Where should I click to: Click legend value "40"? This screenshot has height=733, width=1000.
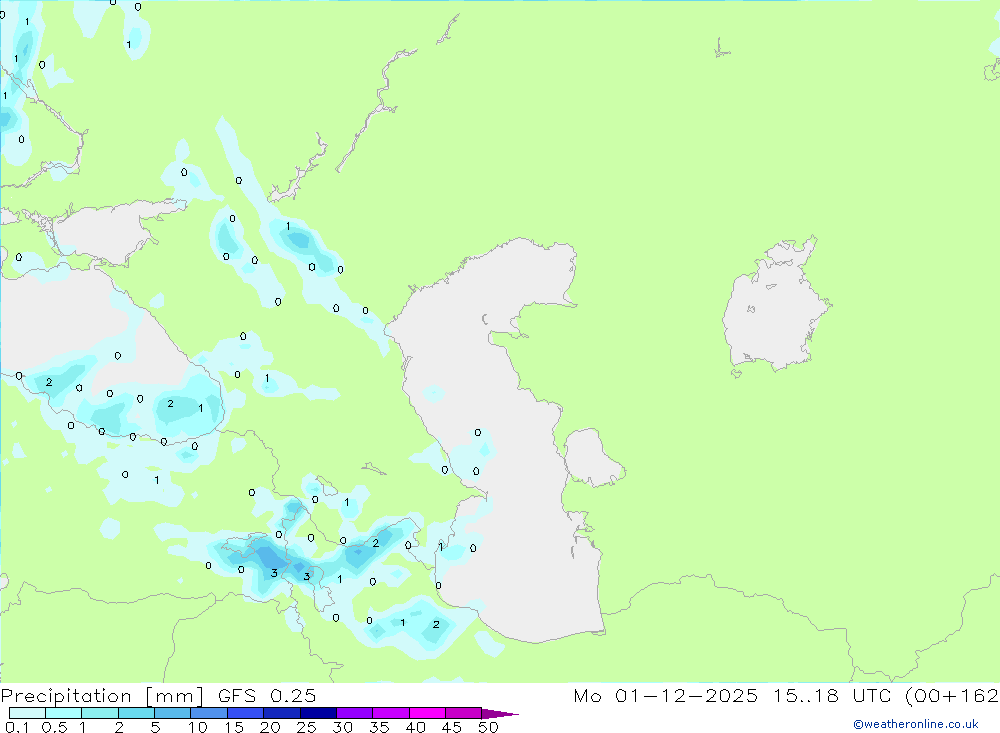(416, 727)
